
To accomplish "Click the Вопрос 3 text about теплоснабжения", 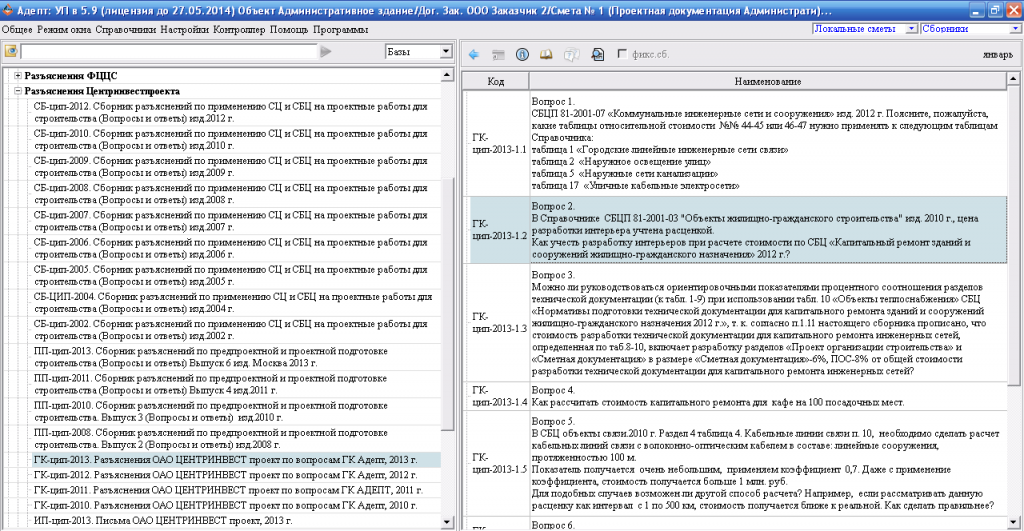I will (768, 323).
